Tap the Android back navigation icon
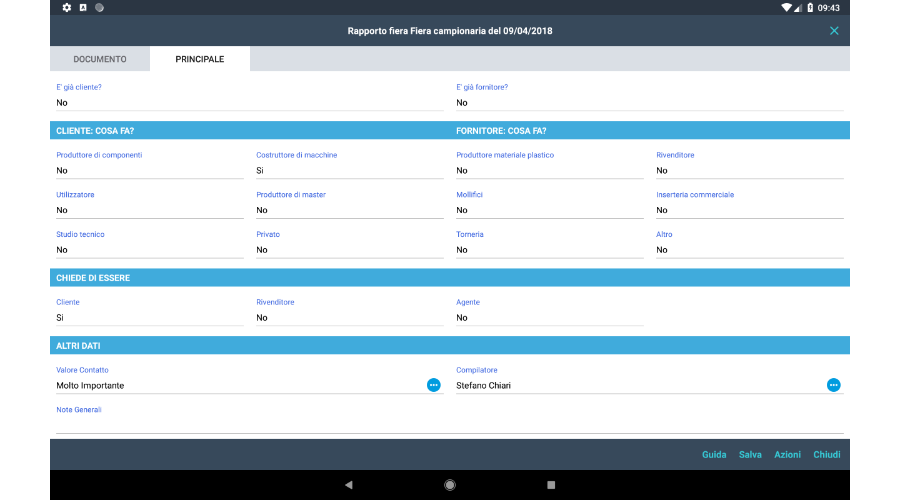Screen dimensions: 900x500 [x=348, y=485]
